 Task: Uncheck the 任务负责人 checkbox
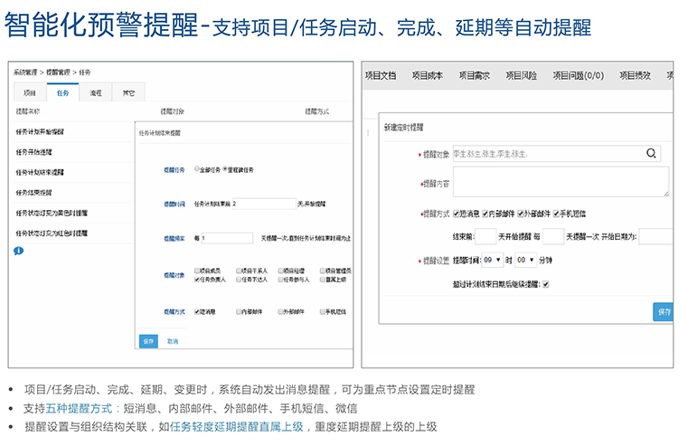pyautogui.click(x=197, y=279)
